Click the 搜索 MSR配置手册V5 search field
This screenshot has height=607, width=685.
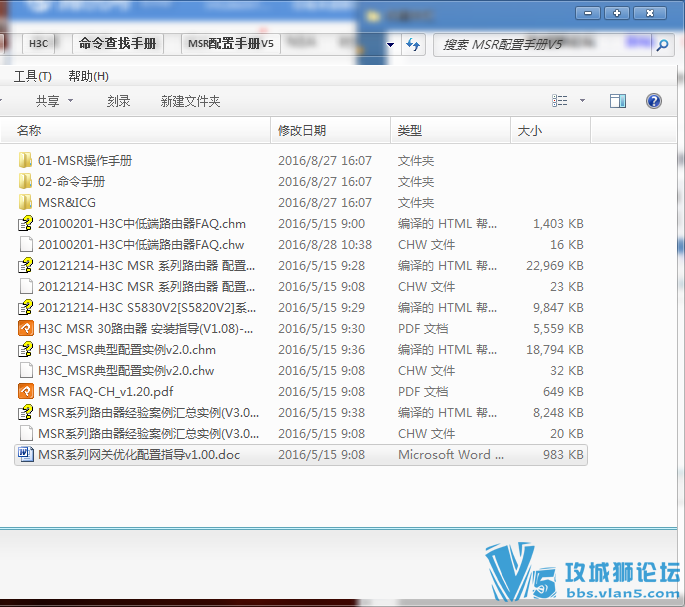tap(542, 45)
